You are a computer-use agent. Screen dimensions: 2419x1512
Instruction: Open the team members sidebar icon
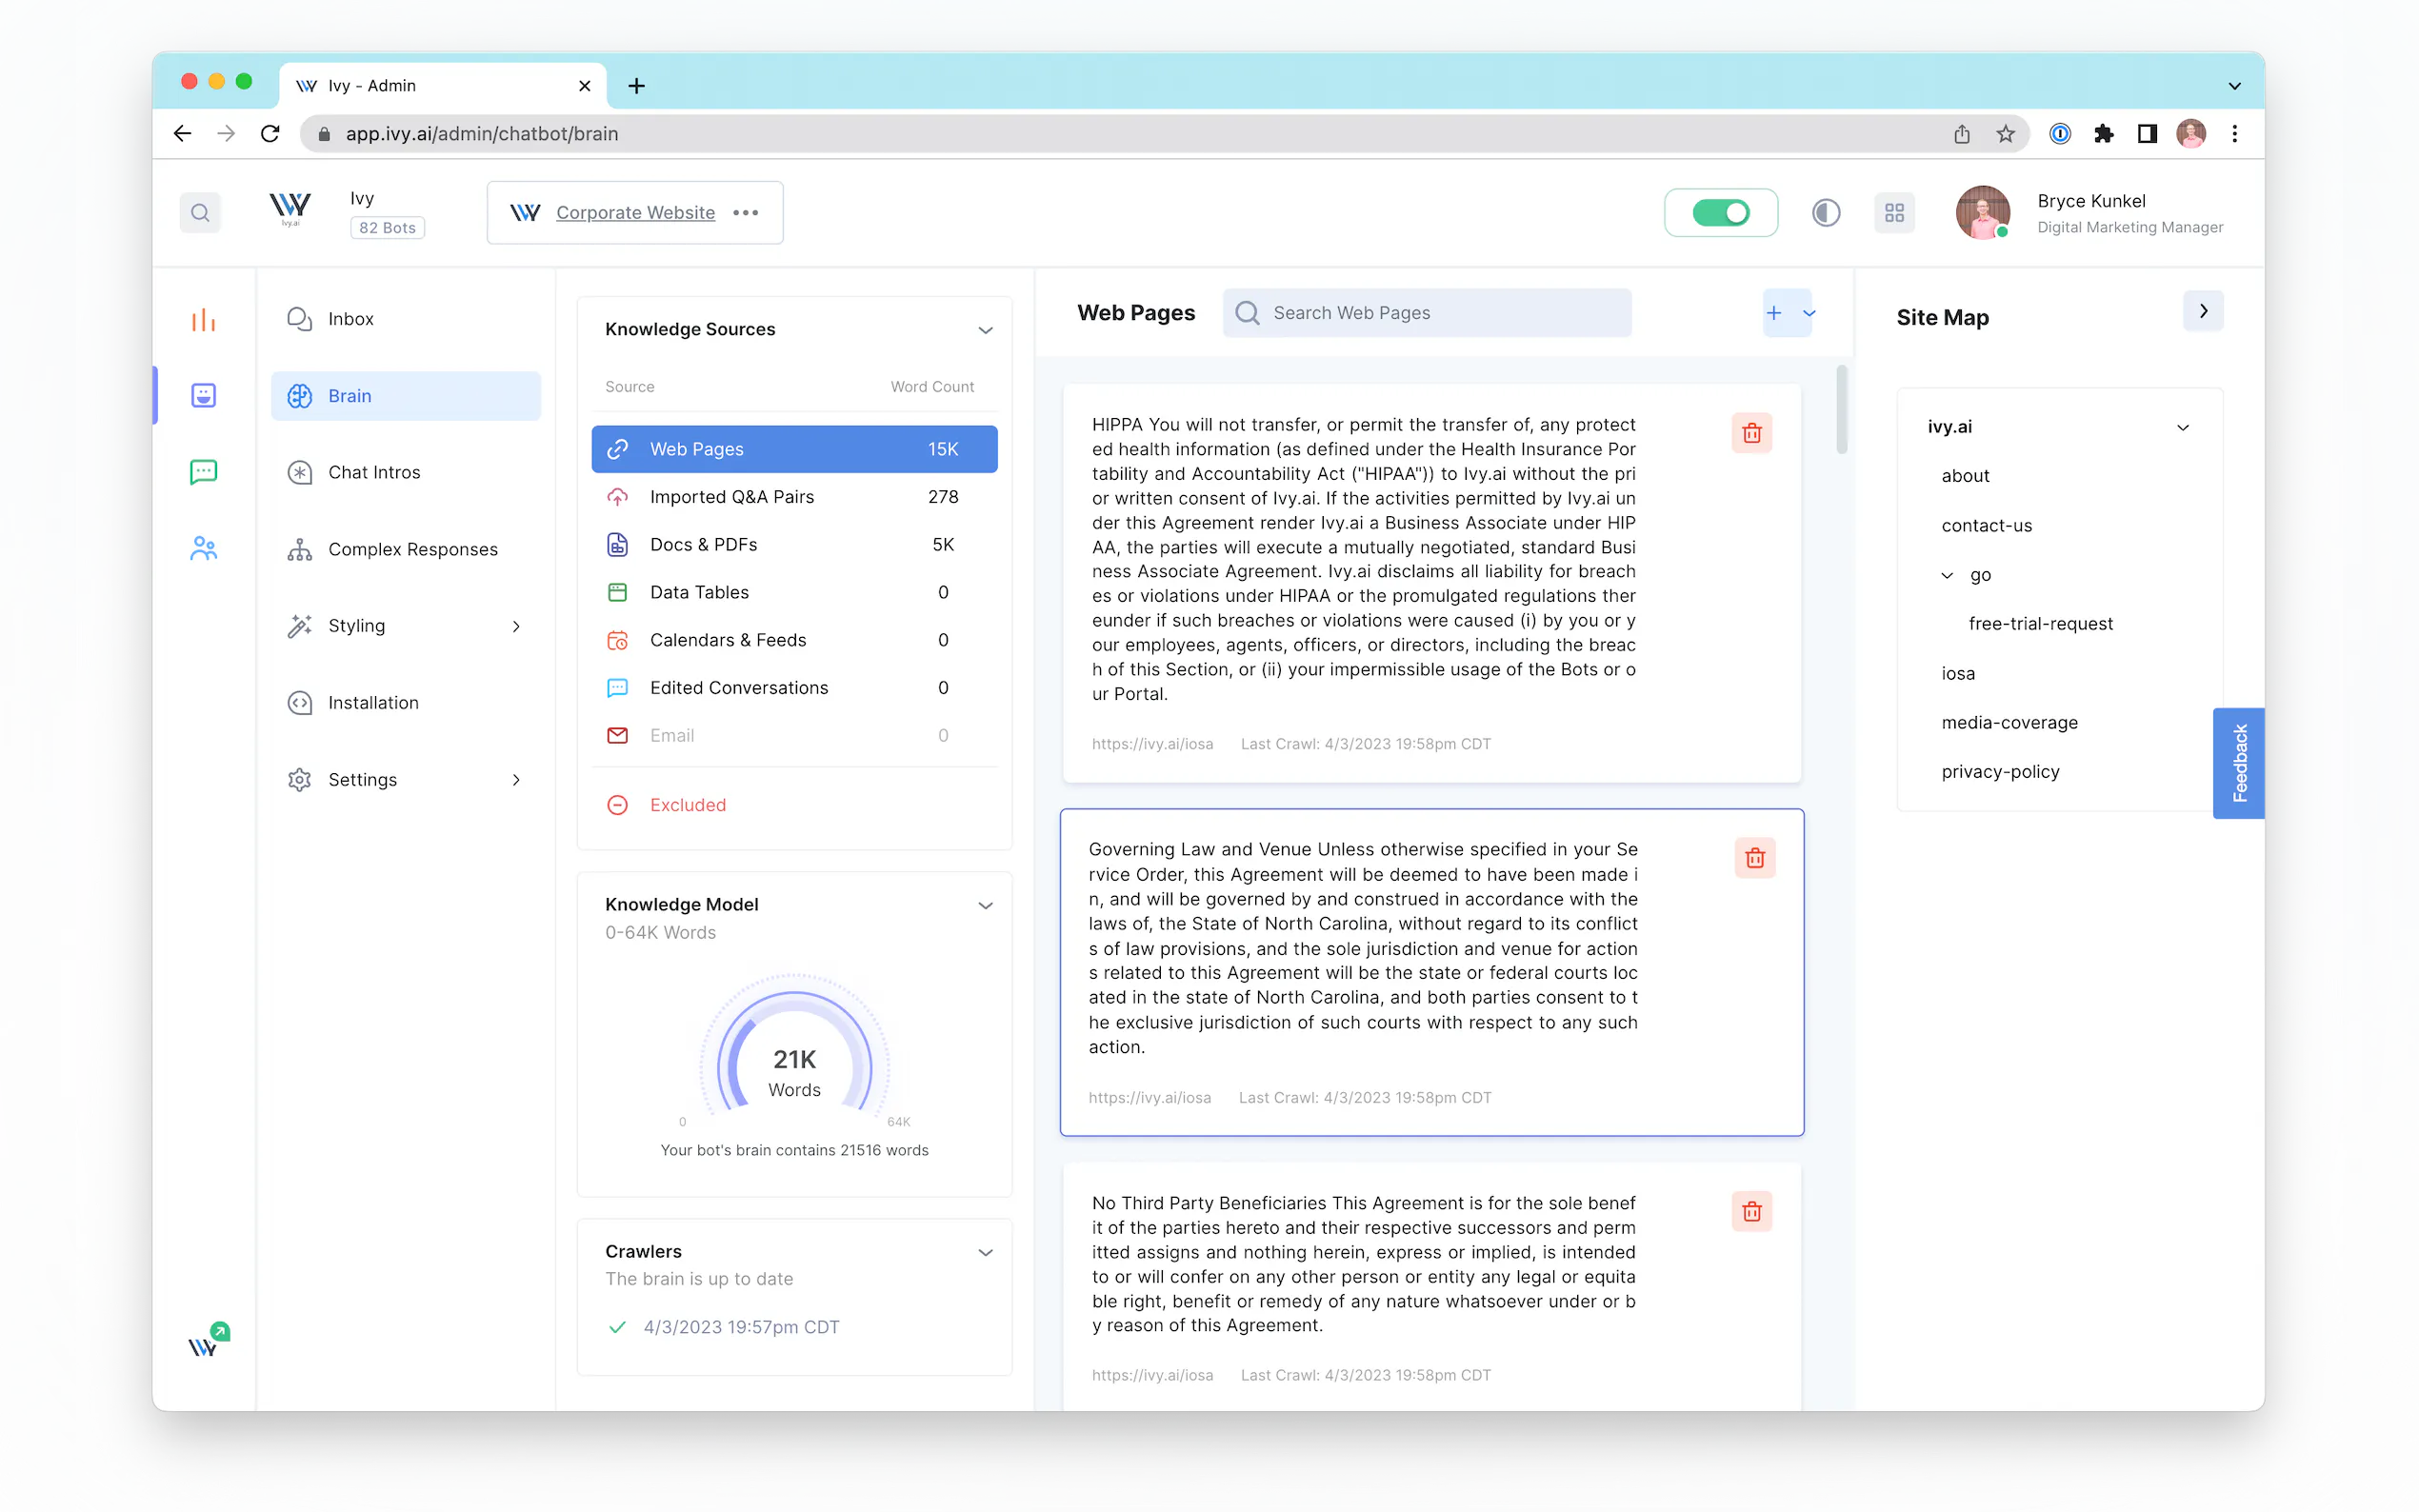[x=203, y=548]
